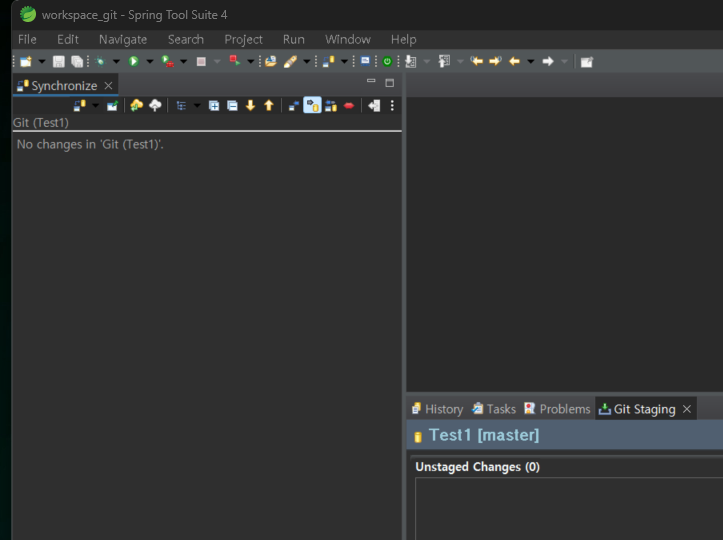Click the New wizard icon in main toolbar

(26, 61)
